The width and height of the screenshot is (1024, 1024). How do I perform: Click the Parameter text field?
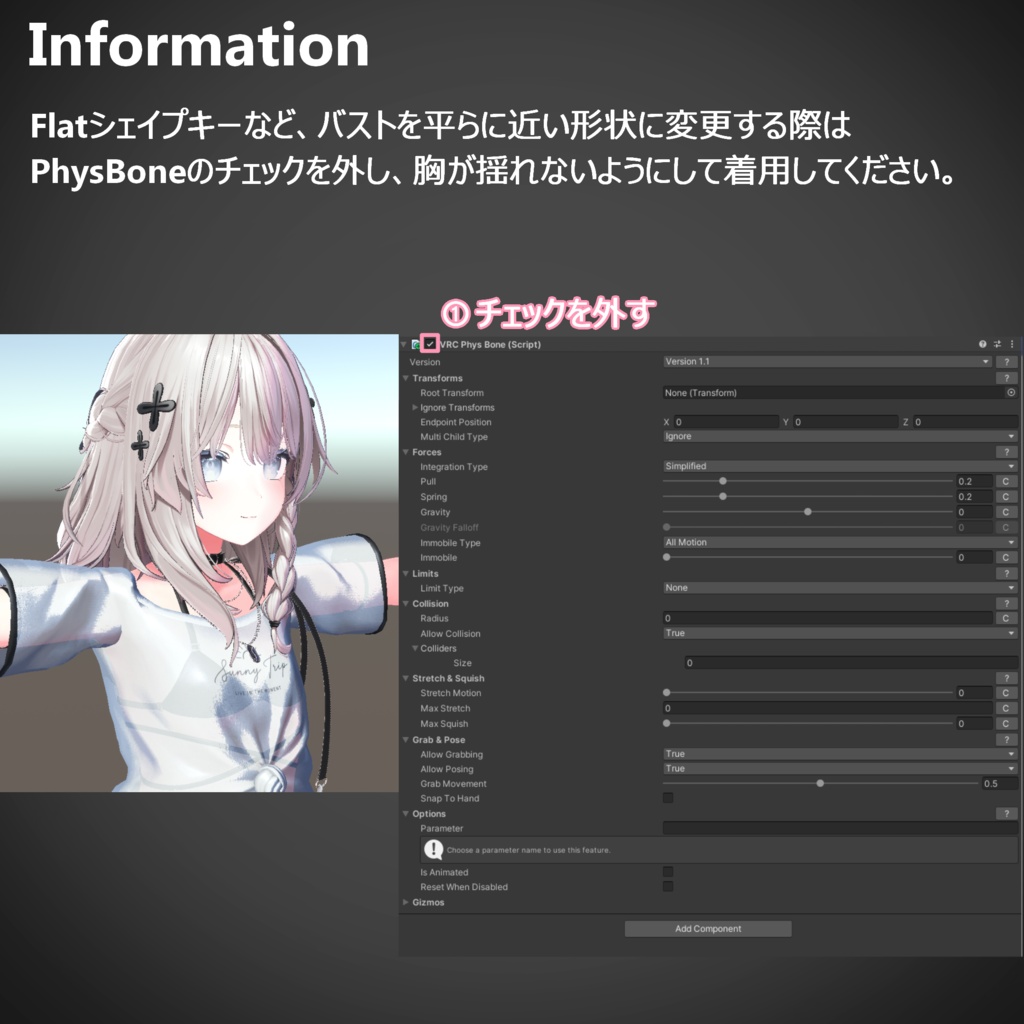pyautogui.click(x=840, y=828)
